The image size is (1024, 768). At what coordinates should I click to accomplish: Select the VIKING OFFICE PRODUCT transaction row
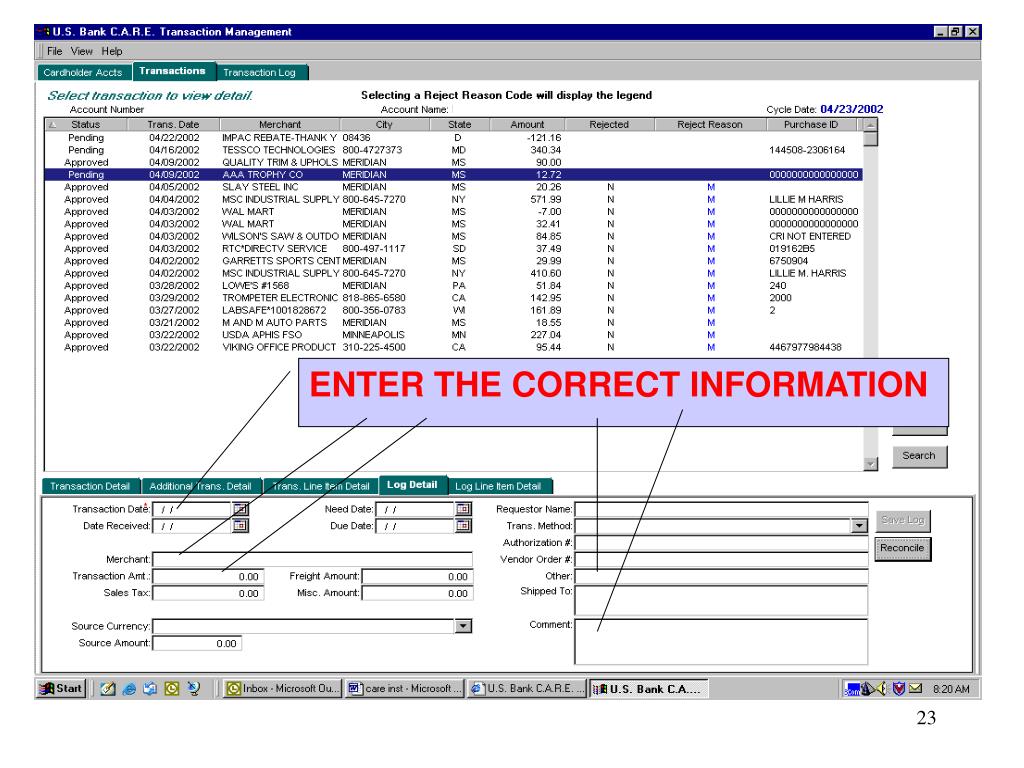click(x=453, y=347)
